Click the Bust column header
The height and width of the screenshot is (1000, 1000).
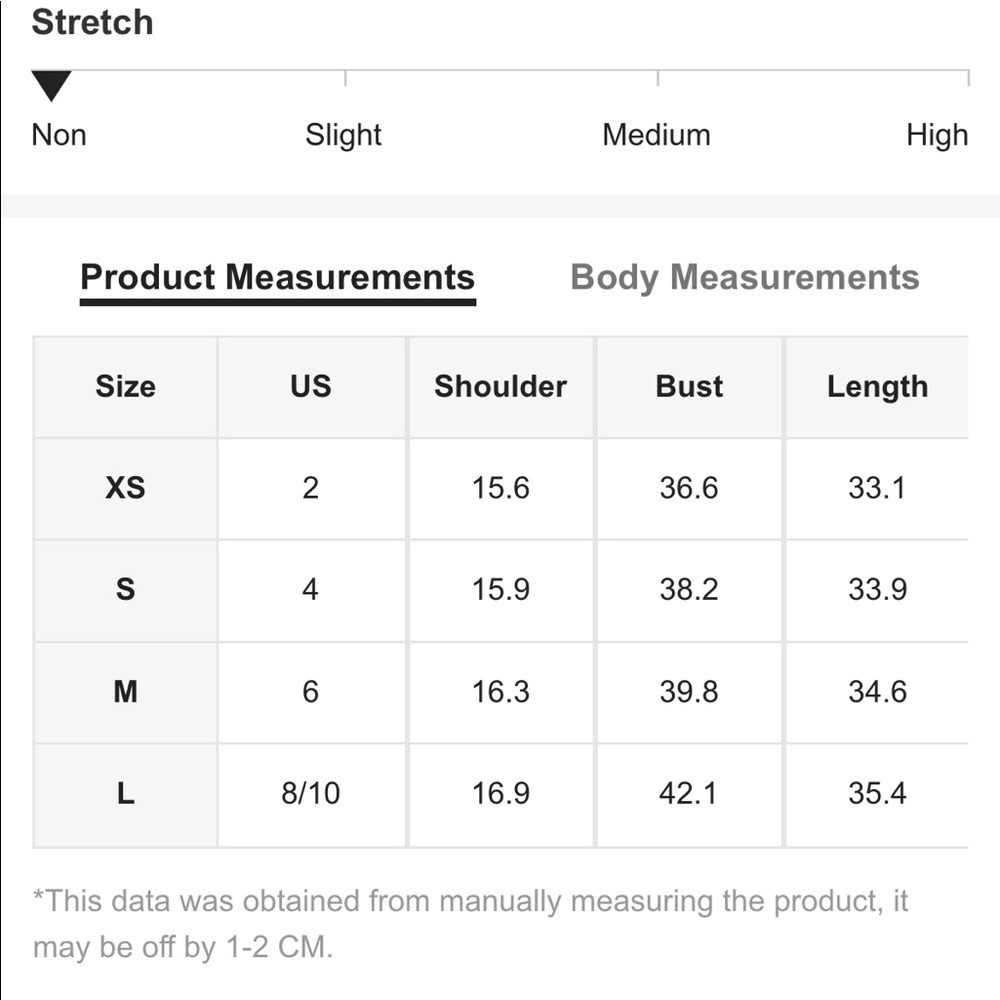pos(689,387)
